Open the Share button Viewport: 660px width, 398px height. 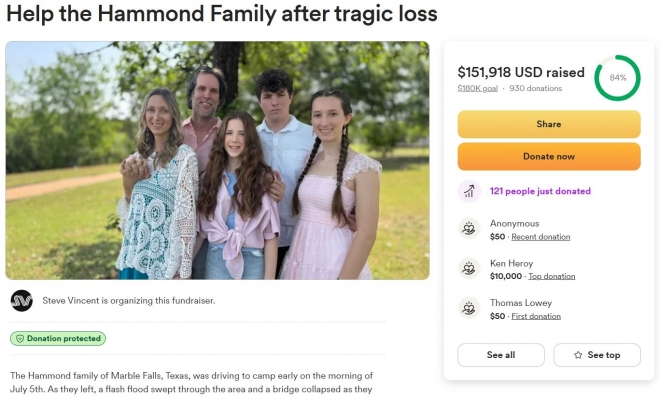(x=549, y=124)
